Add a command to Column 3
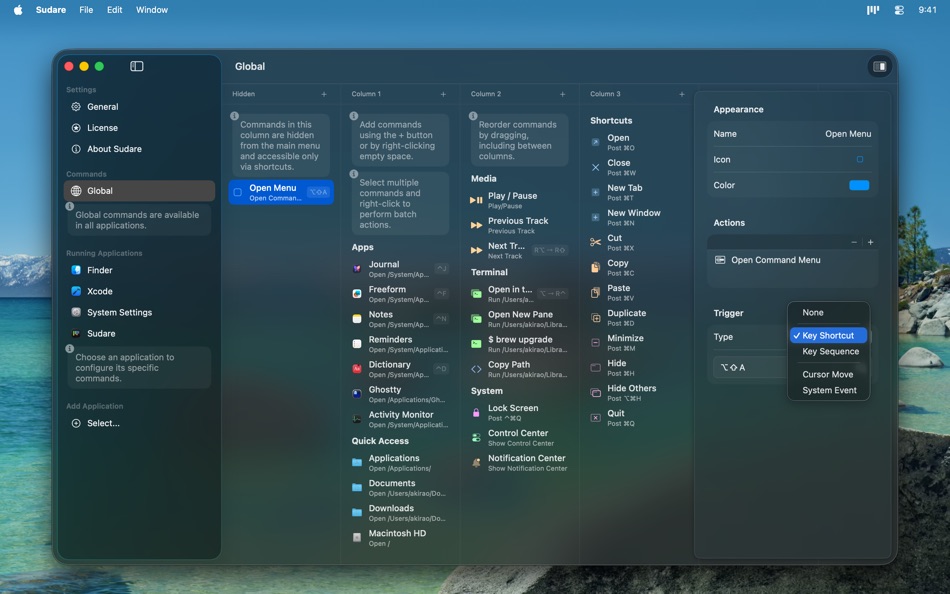Image resolution: width=950 pixels, height=594 pixels. (x=682, y=94)
